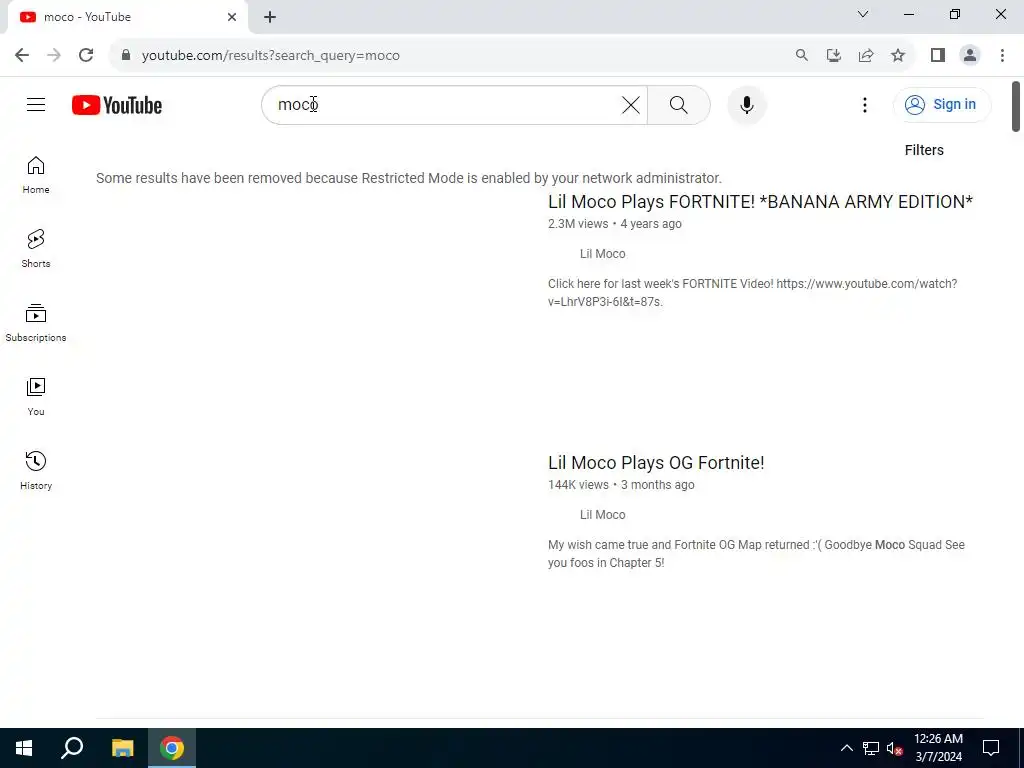Click the address bar URL
The width and height of the screenshot is (1024, 768).
(x=270, y=56)
